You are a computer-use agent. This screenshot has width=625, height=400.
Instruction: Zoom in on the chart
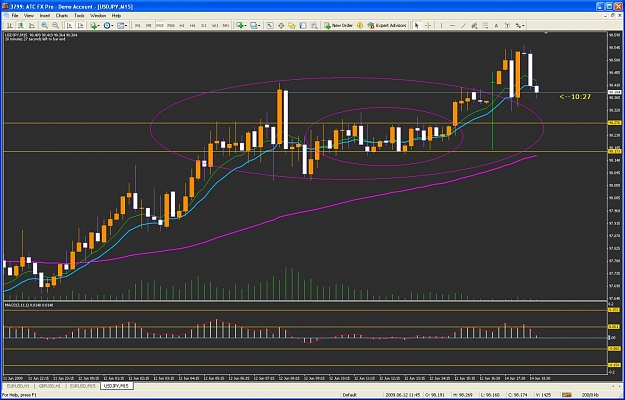[45, 25]
